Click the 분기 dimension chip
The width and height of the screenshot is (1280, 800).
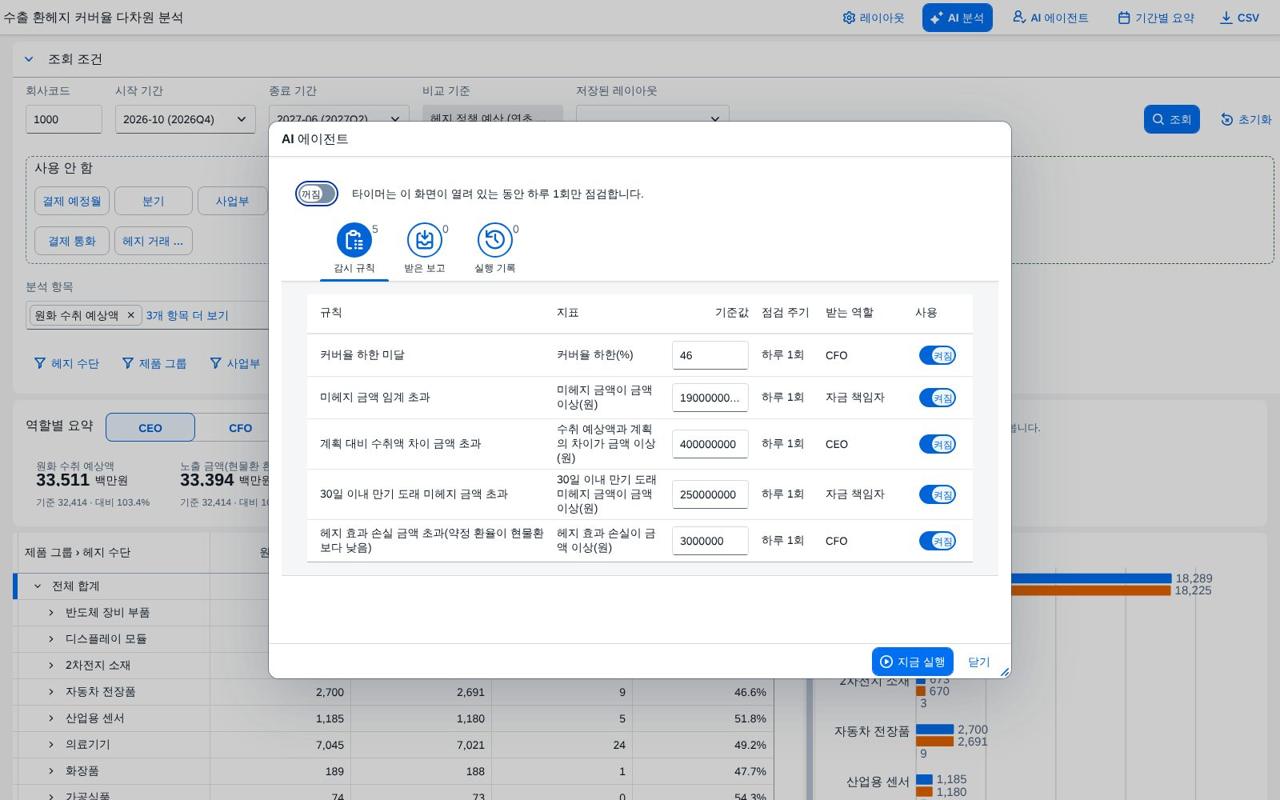coord(153,201)
